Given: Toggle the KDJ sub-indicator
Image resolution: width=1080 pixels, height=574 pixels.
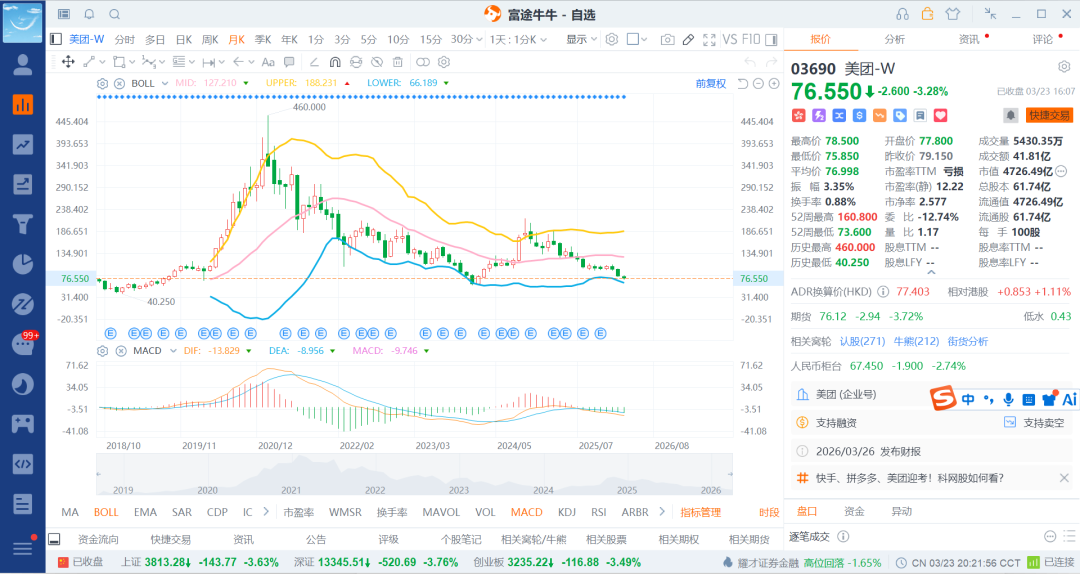Looking at the screenshot, I should pos(567,512).
